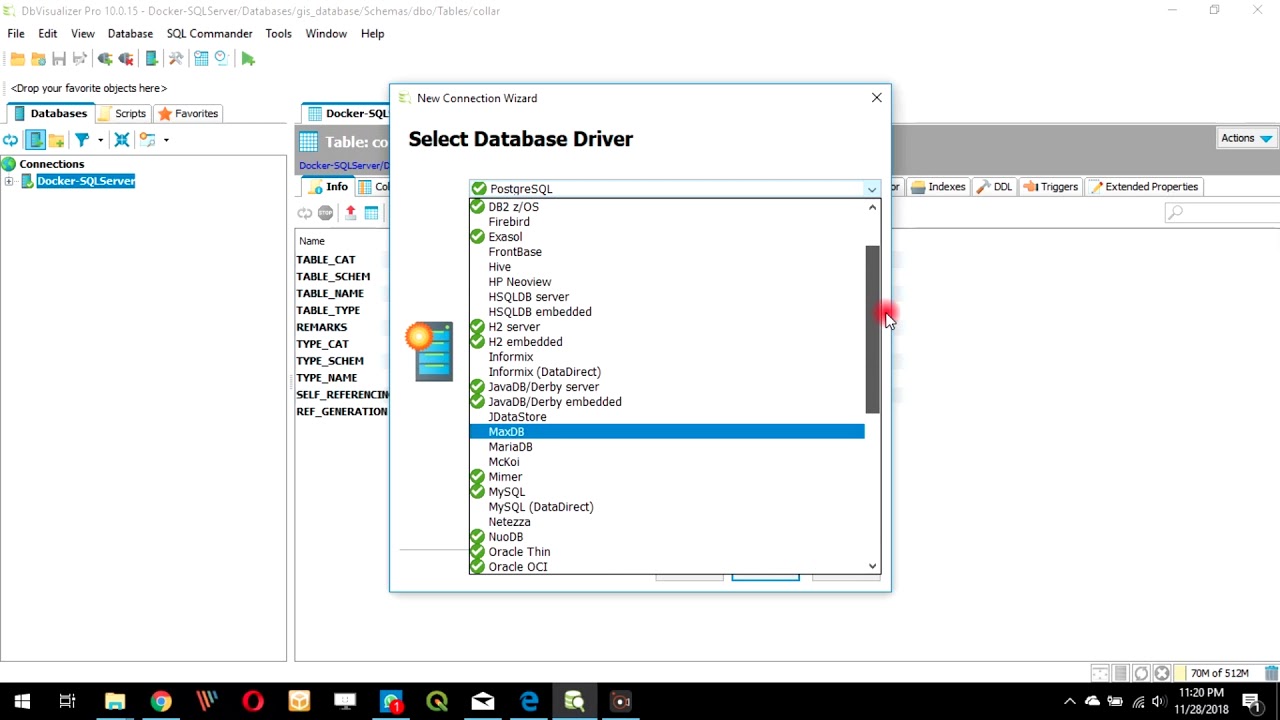The image size is (1280, 720).
Task: Click the table grid icon in main toolbar
Action: point(201,59)
